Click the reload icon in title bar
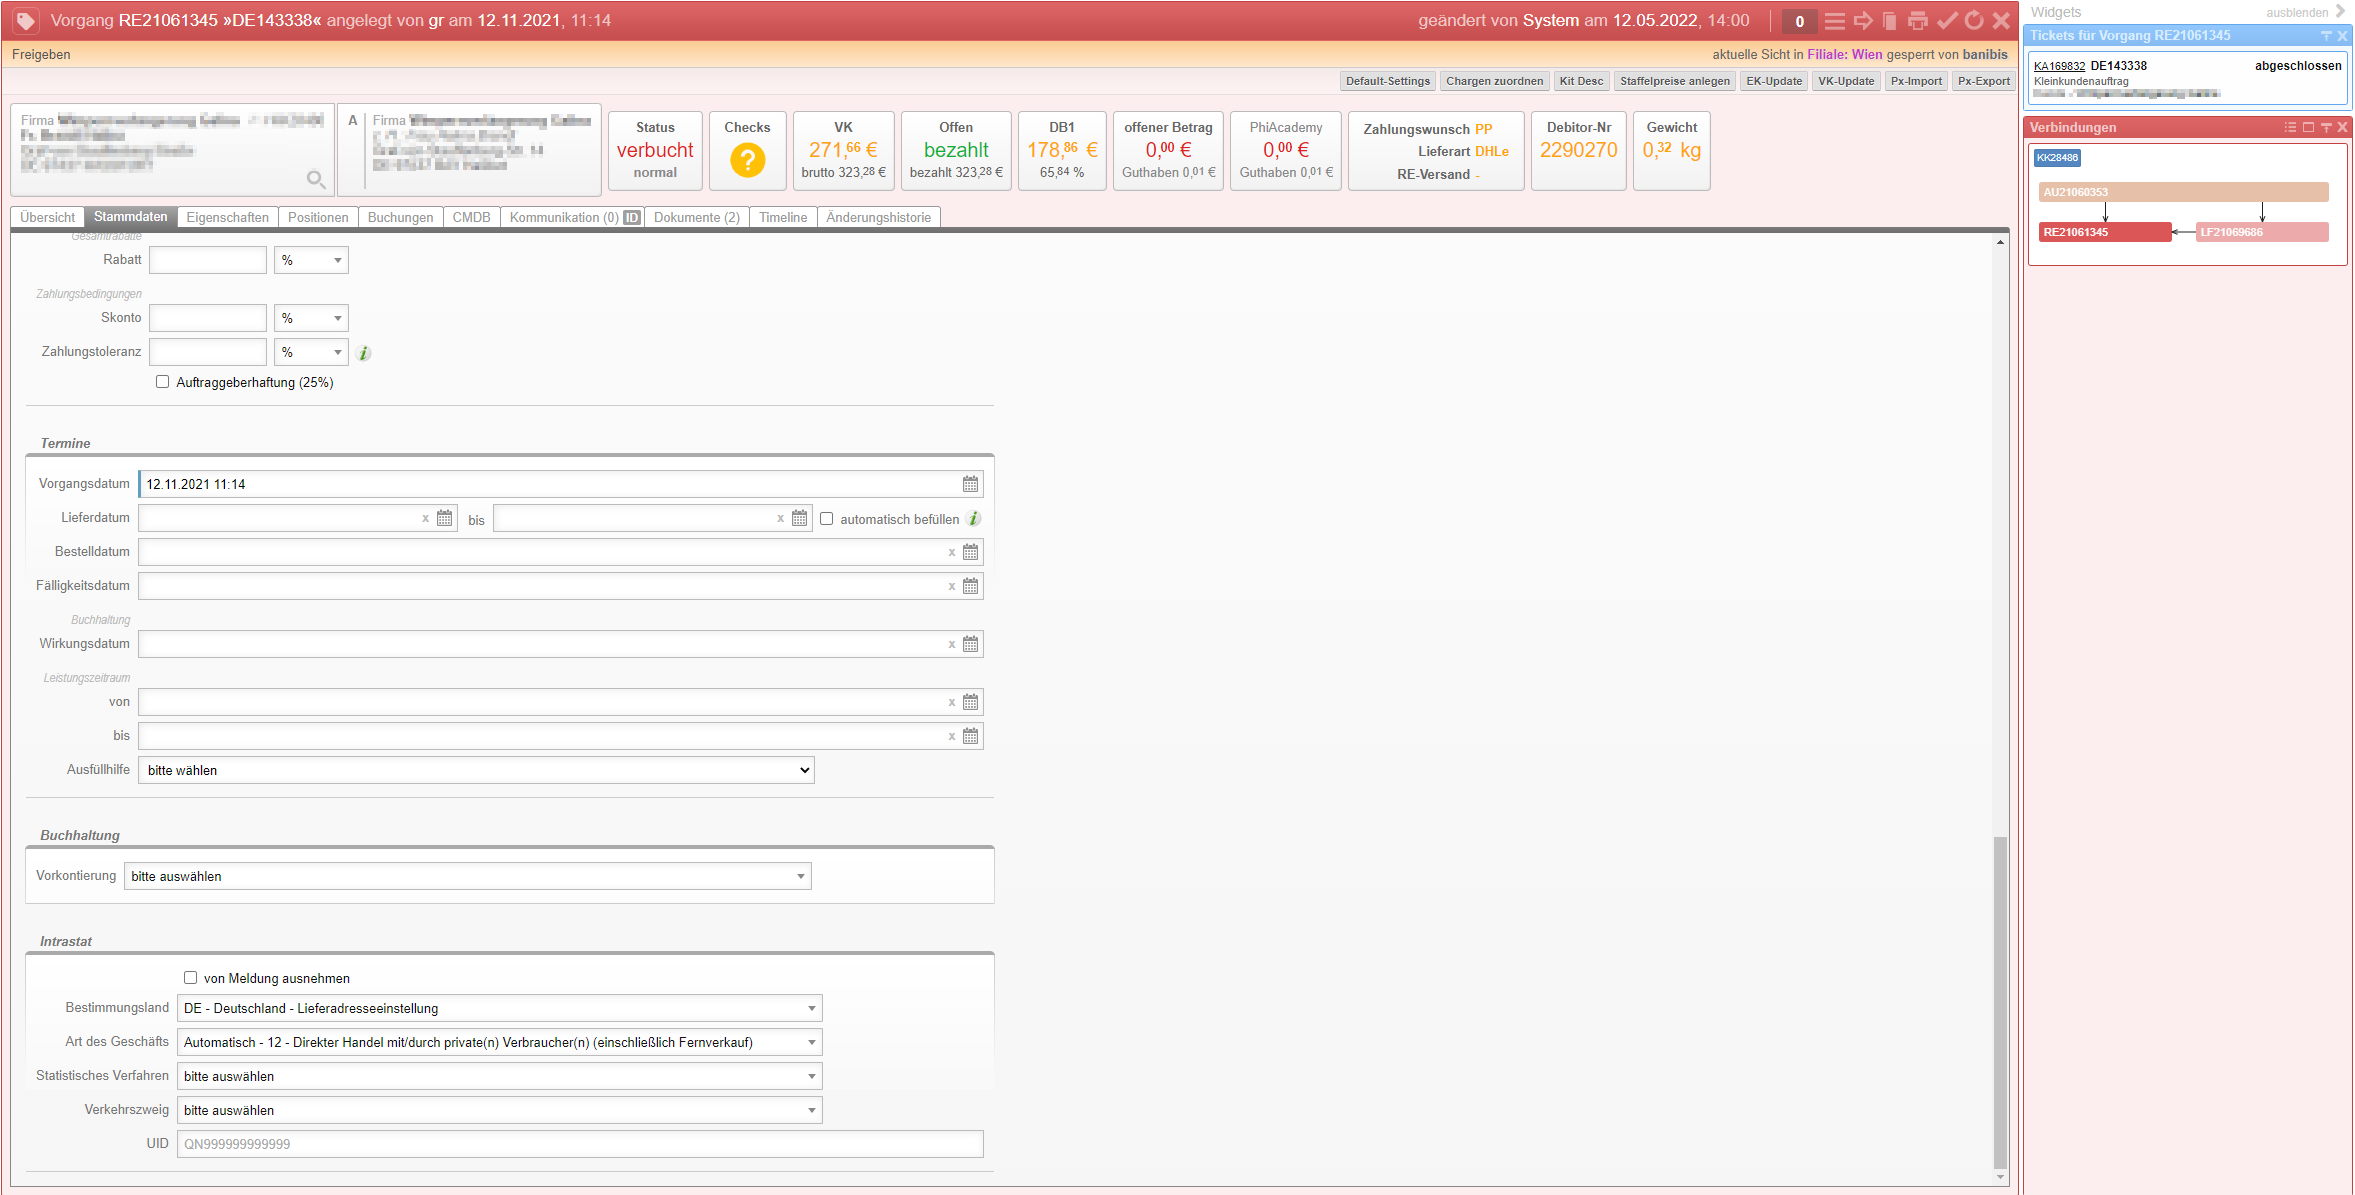This screenshot has height=1195, width=2355. click(x=1974, y=21)
